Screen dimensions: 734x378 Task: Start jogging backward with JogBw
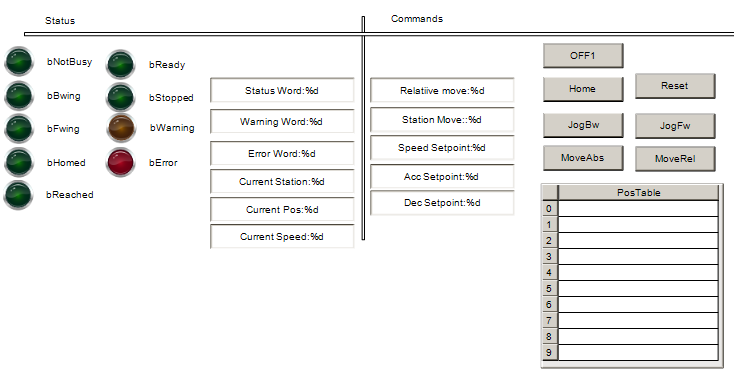click(583, 125)
